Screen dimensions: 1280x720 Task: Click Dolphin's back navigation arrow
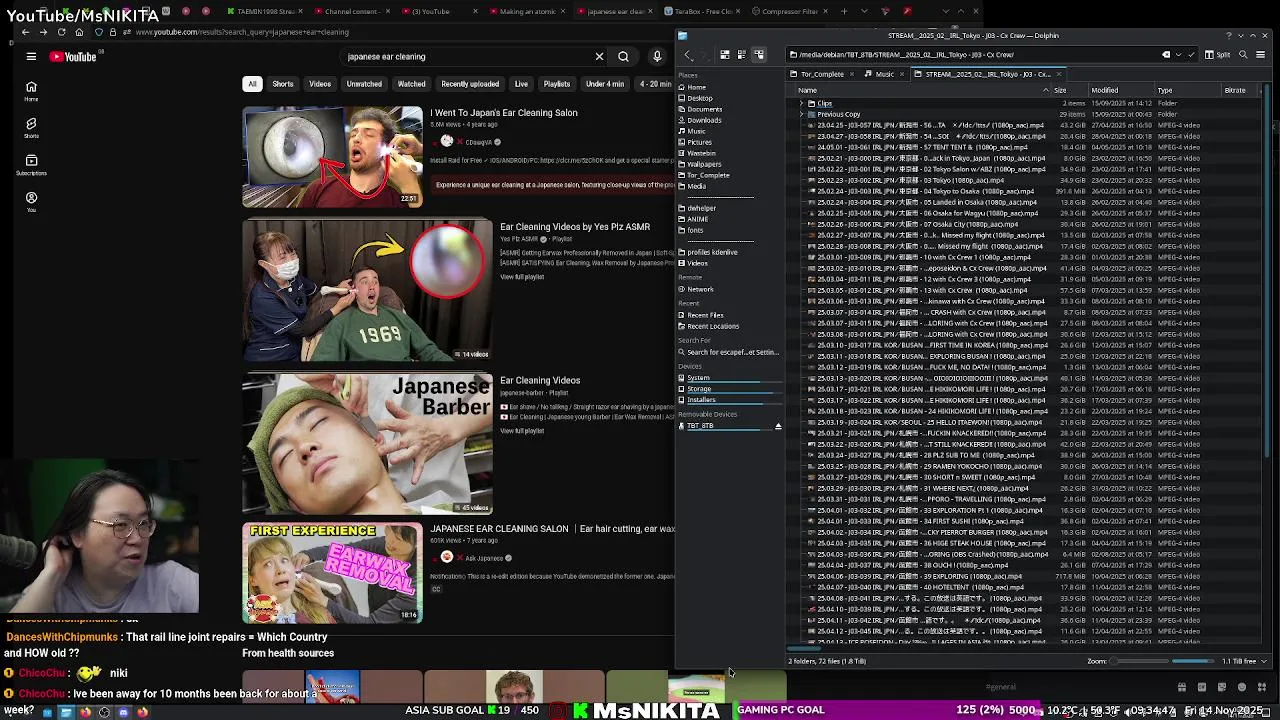[x=688, y=55]
